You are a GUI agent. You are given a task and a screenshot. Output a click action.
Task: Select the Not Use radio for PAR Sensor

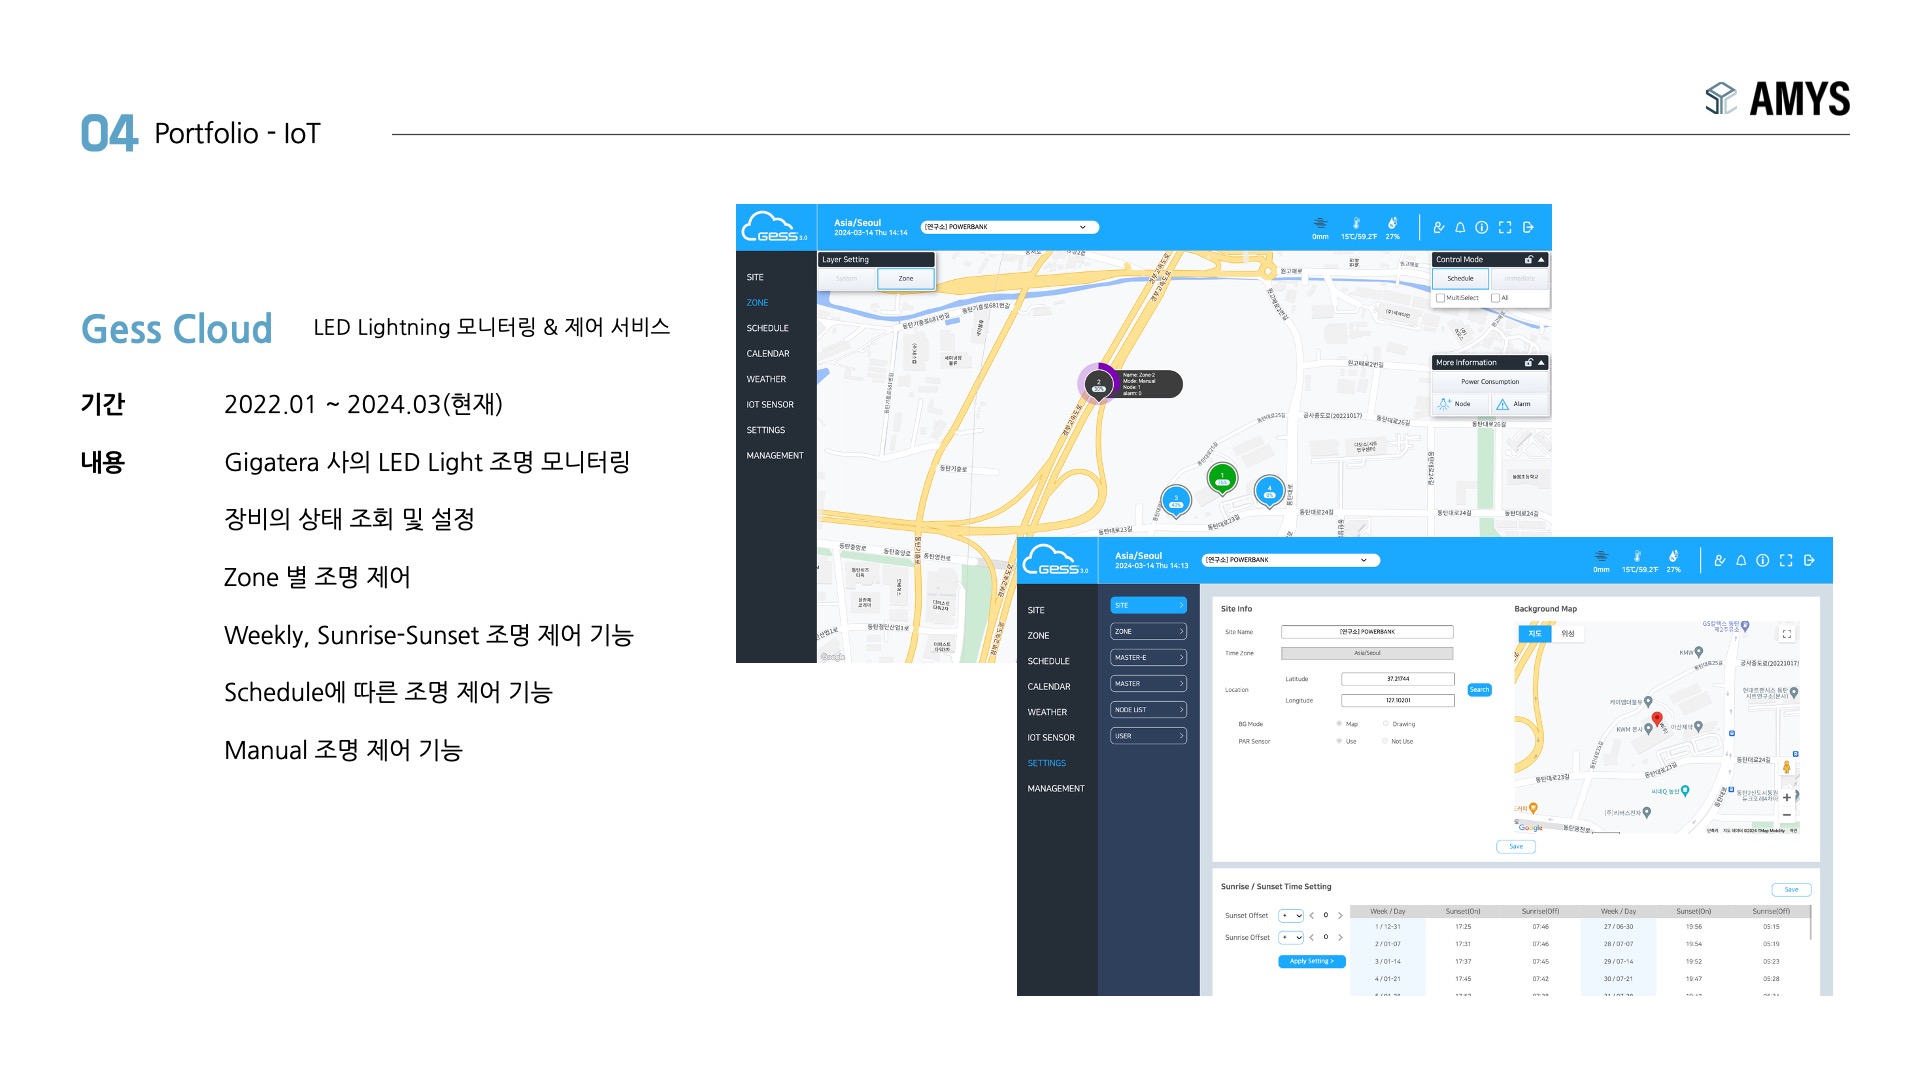pos(1385,742)
